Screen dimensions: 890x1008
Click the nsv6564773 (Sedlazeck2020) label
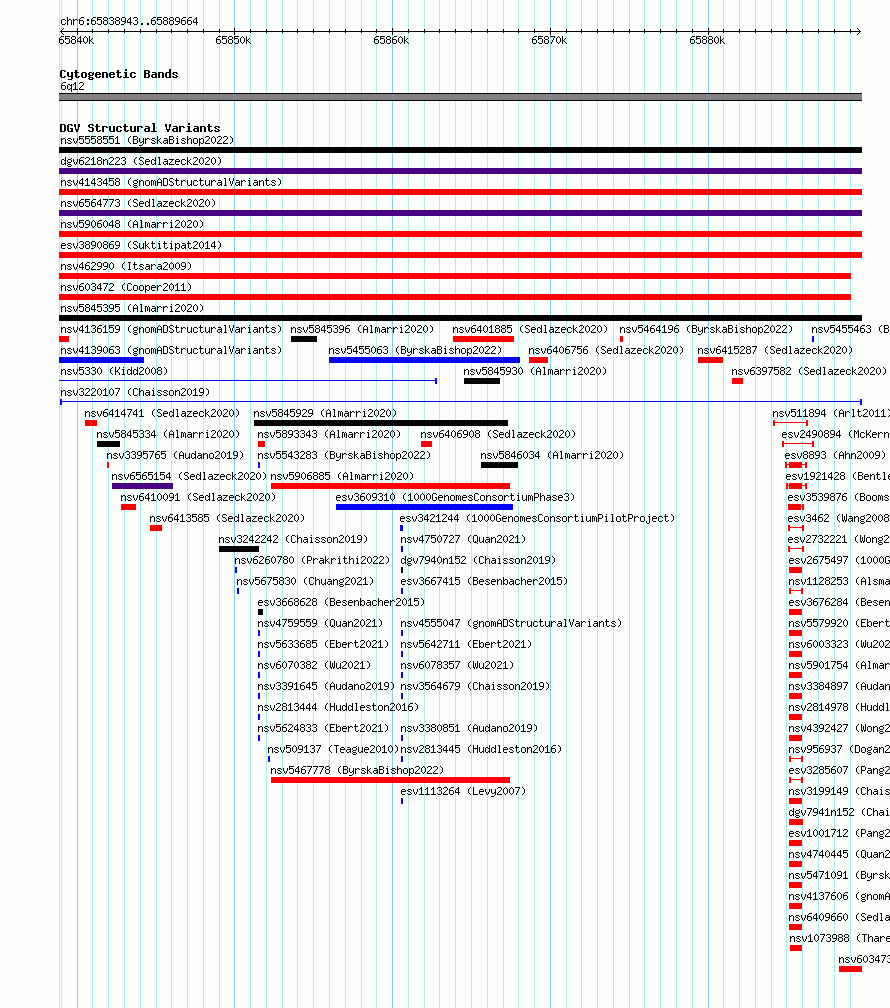pyautogui.click(x=138, y=203)
